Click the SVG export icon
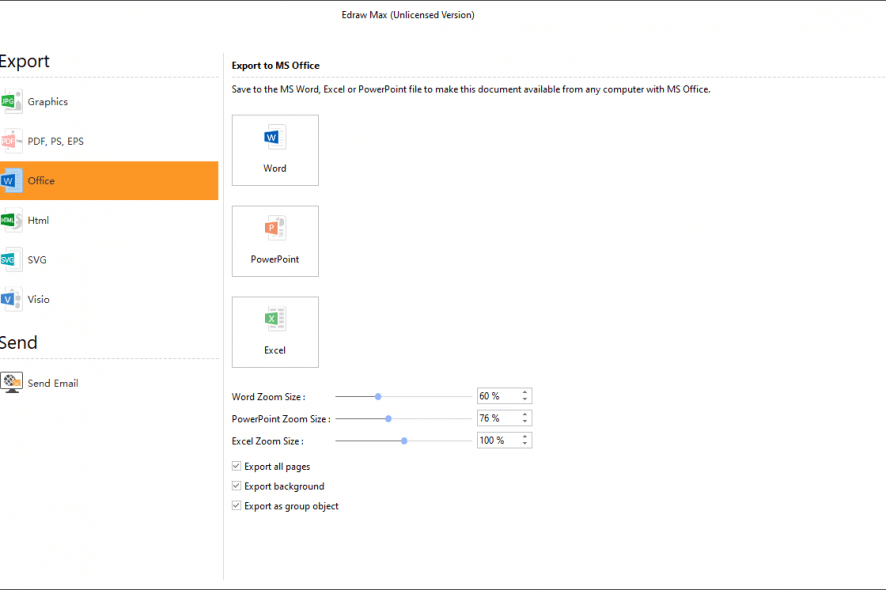886x590 pixels. point(11,260)
